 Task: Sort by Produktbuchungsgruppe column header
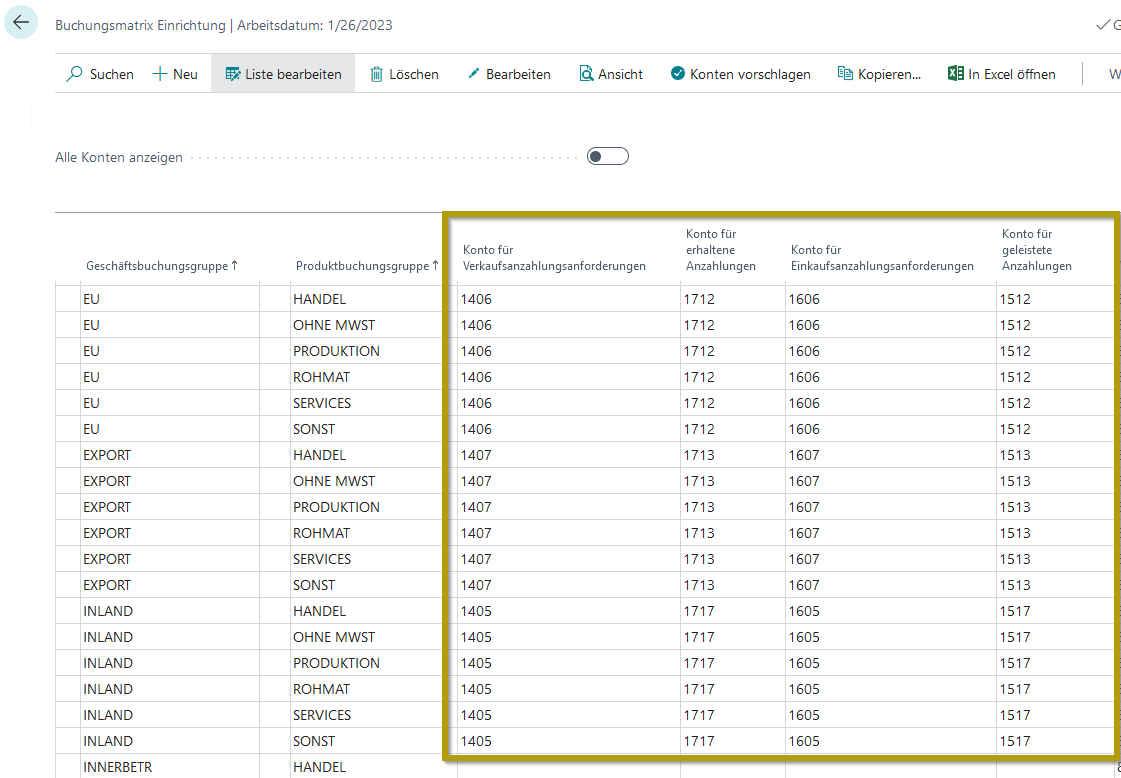click(366, 266)
